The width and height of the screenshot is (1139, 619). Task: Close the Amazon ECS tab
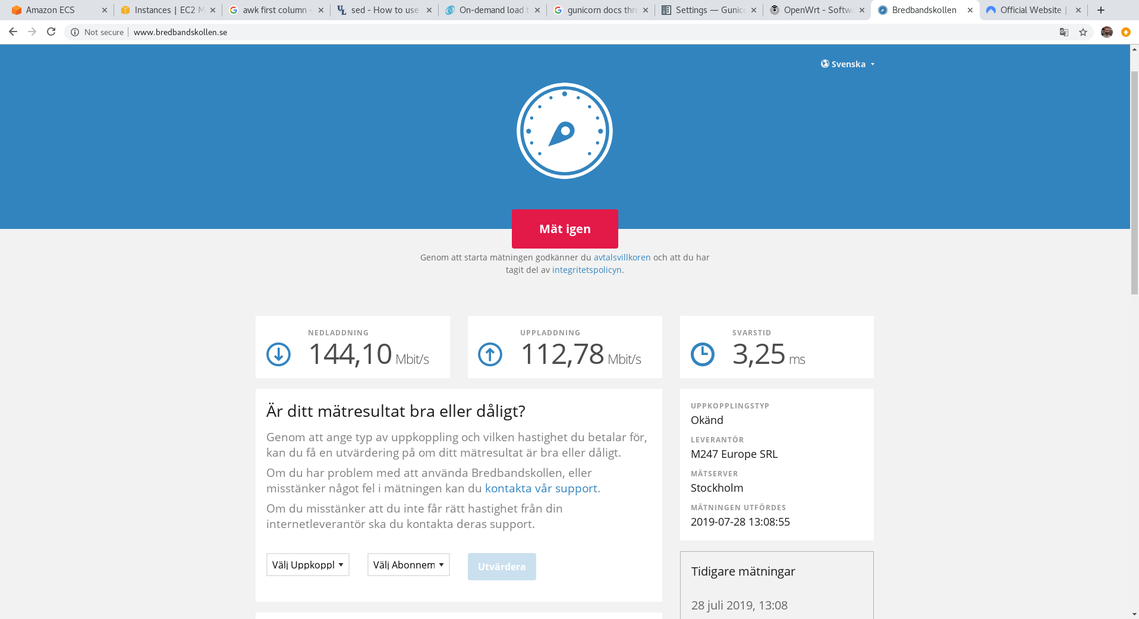pyautogui.click(x=104, y=10)
